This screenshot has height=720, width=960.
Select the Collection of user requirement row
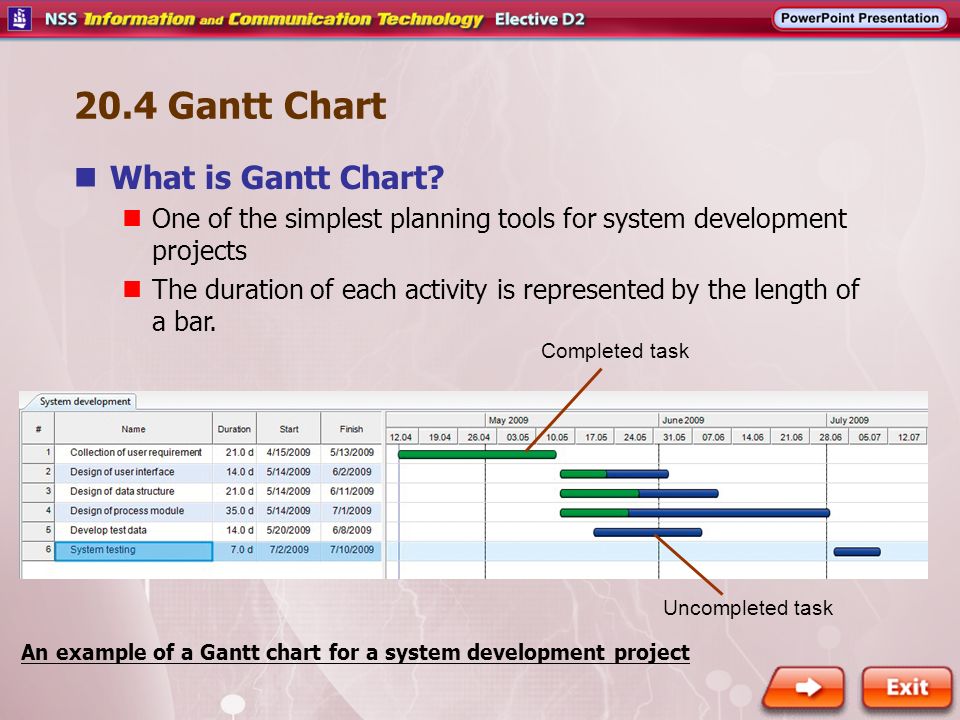click(202, 452)
